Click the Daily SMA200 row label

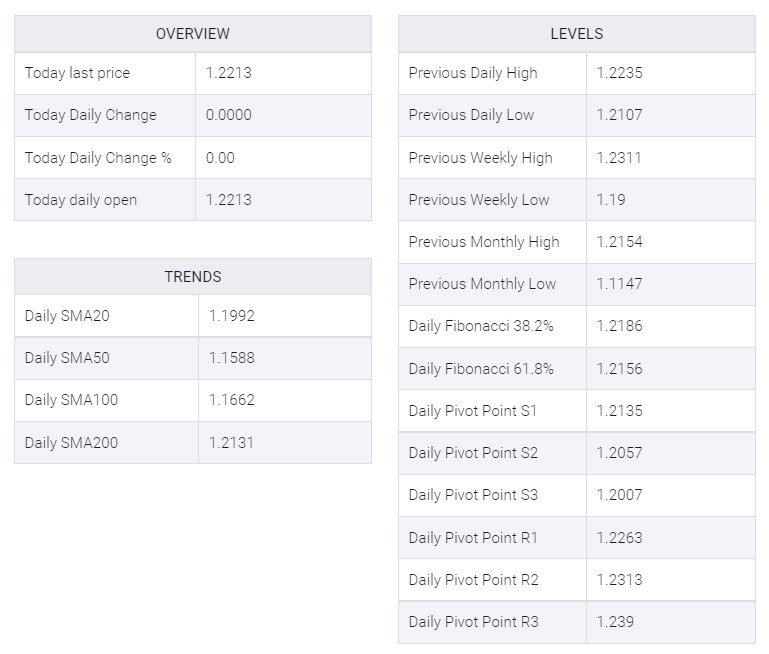pos(71,443)
